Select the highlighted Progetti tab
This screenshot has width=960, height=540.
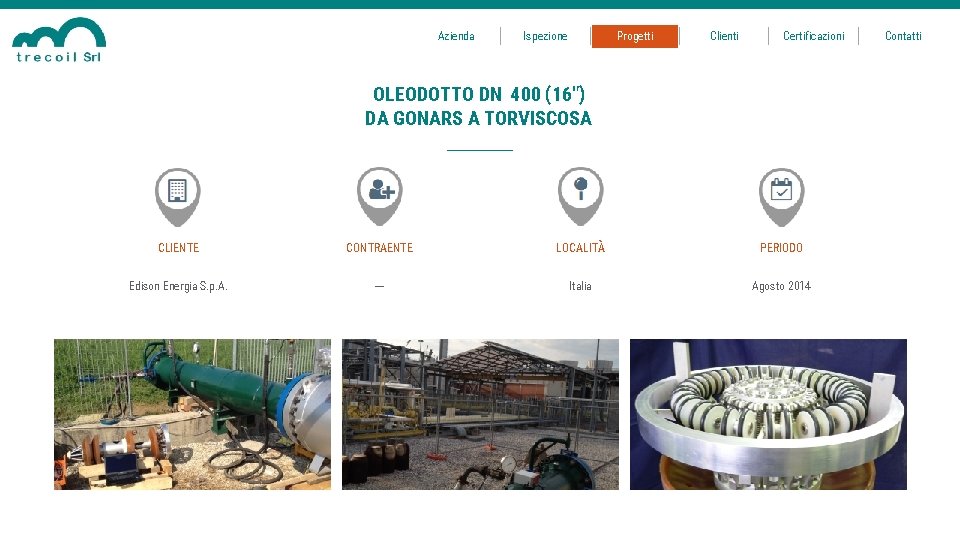[635, 36]
